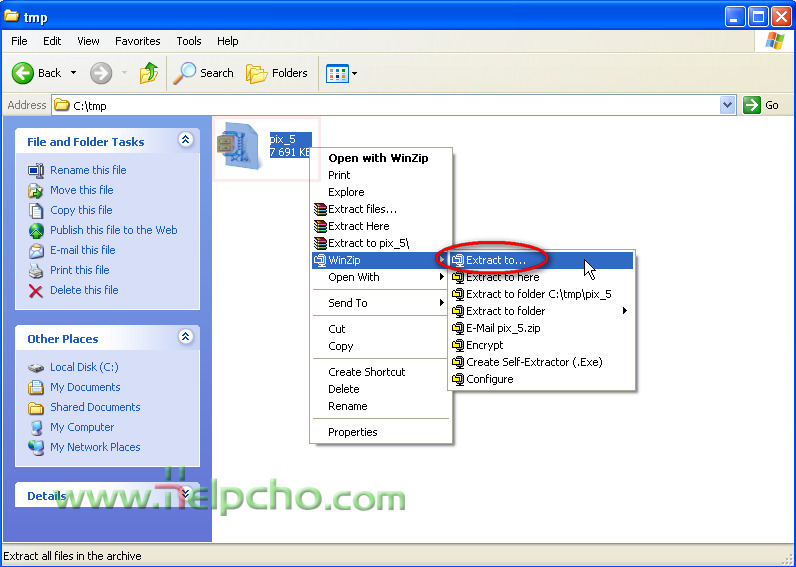The width and height of the screenshot is (796, 567).
Task: Open Shared Documents link
Action: [x=95, y=407]
